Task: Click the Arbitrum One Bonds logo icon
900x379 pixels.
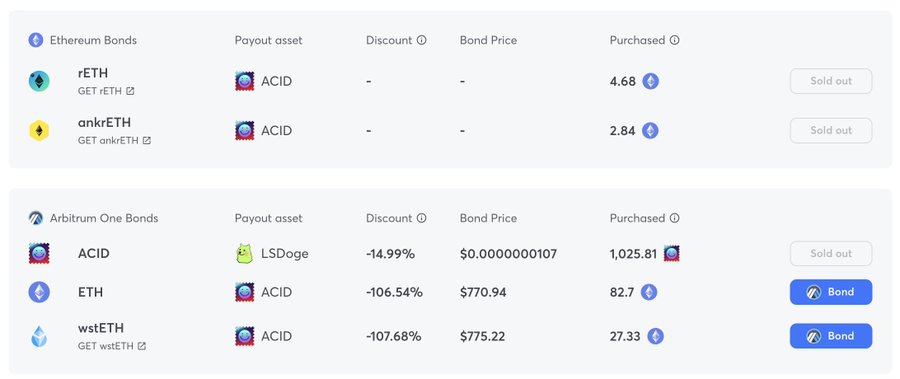Action: 36,218
